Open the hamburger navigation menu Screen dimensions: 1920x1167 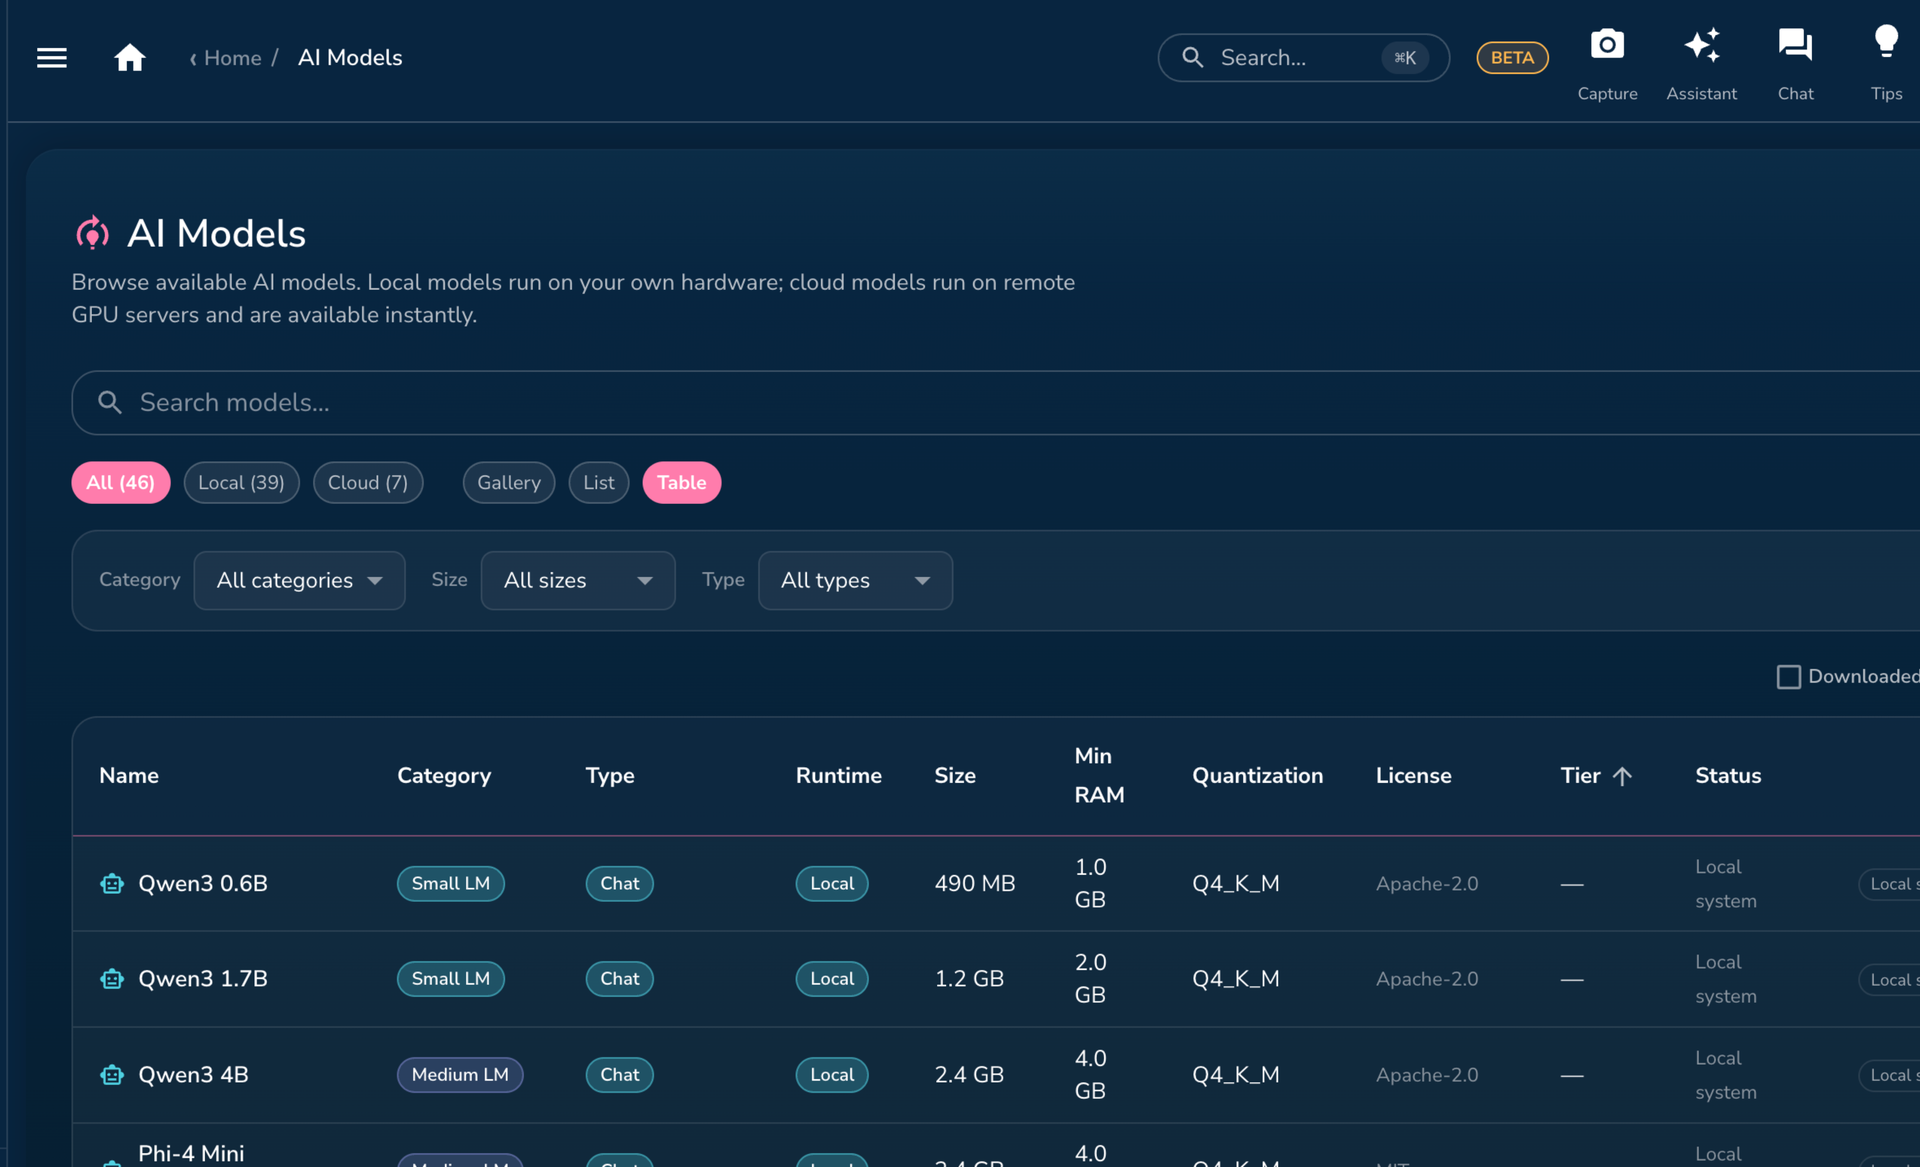[52, 58]
